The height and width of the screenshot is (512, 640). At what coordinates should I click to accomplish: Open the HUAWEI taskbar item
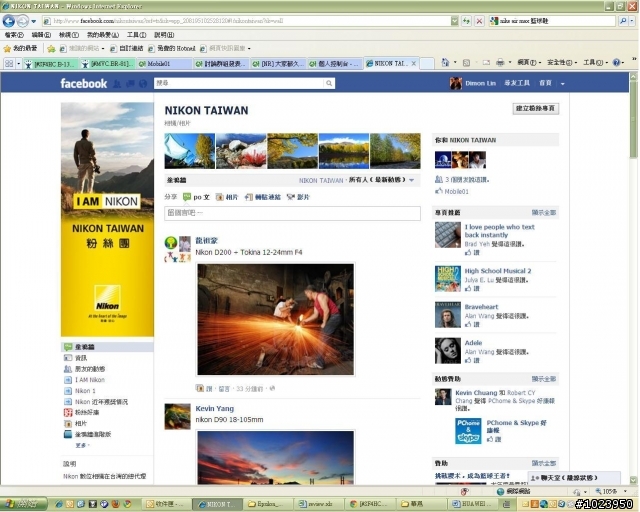point(471,504)
